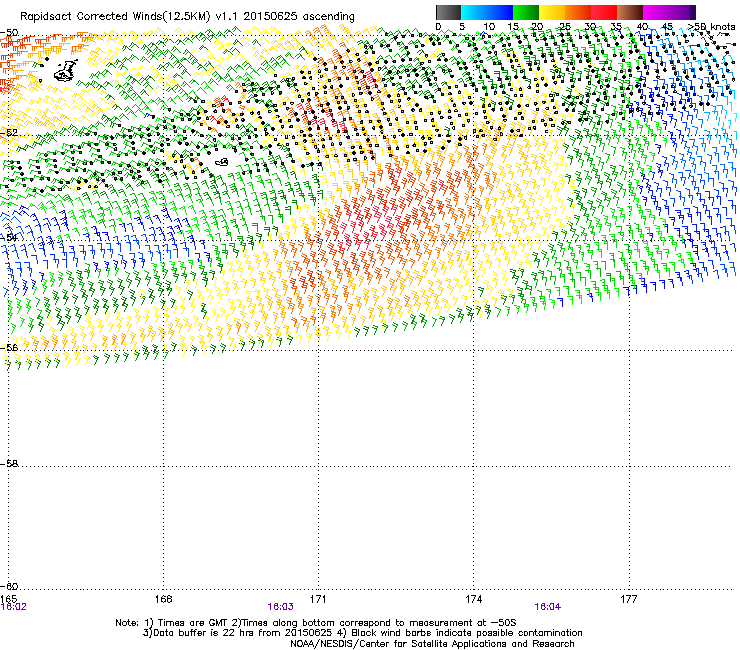Click the green 15-20 knots legend segment
The image size is (740, 650).
click(526, 12)
